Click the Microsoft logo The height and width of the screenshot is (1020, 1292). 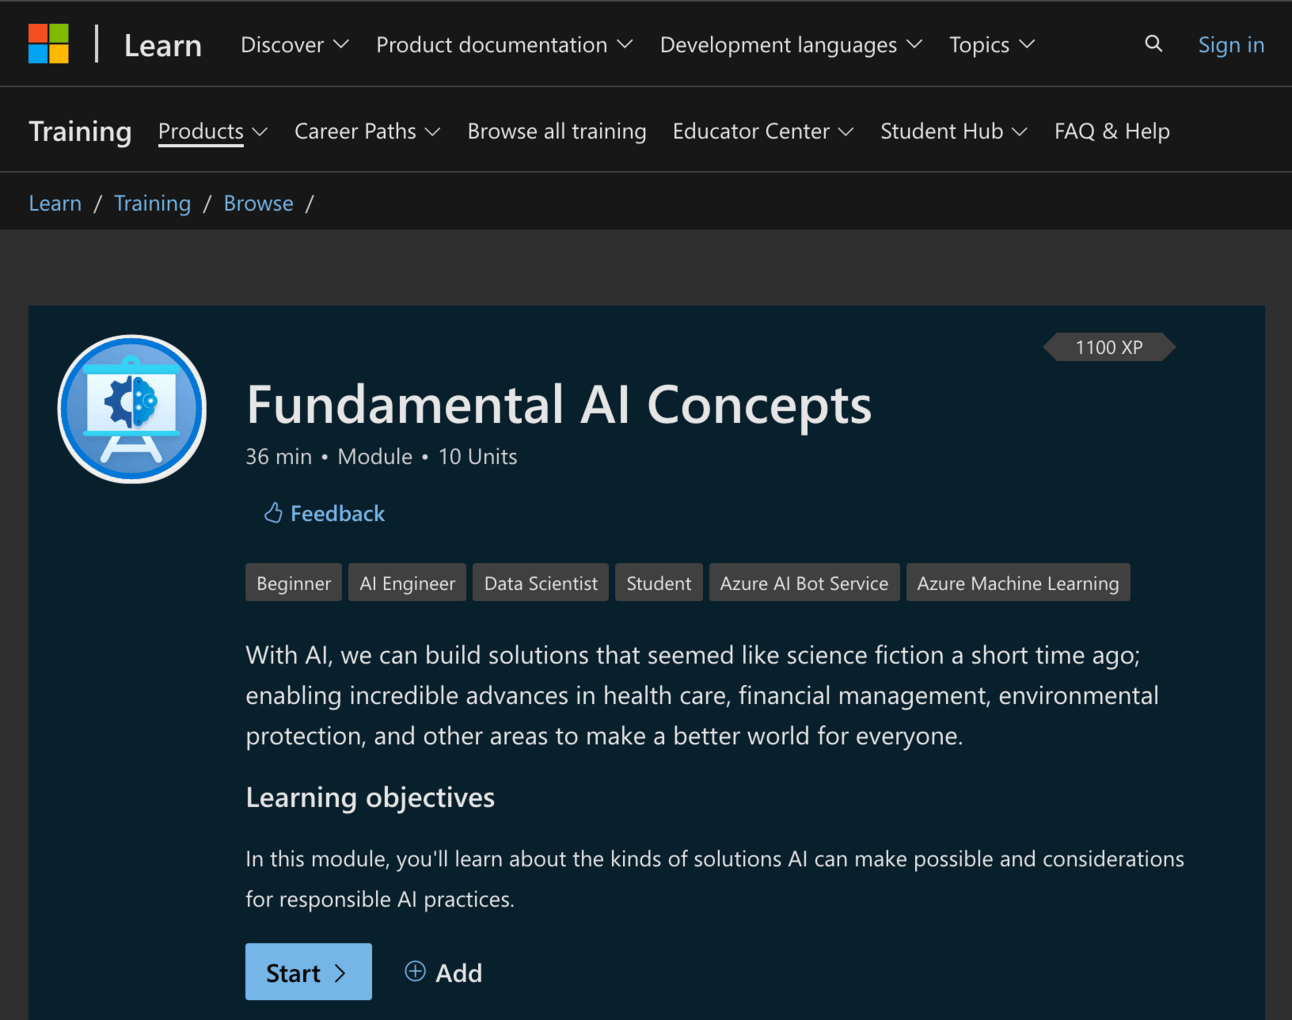click(48, 44)
